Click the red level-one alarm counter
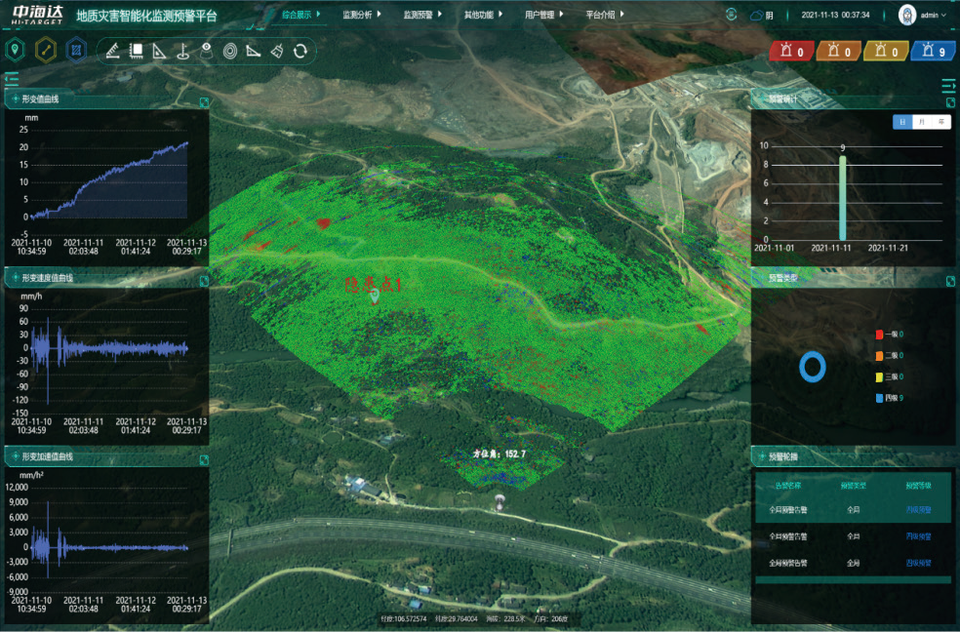Image resolution: width=960 pixels, height=632 pixels. (791, 51)
